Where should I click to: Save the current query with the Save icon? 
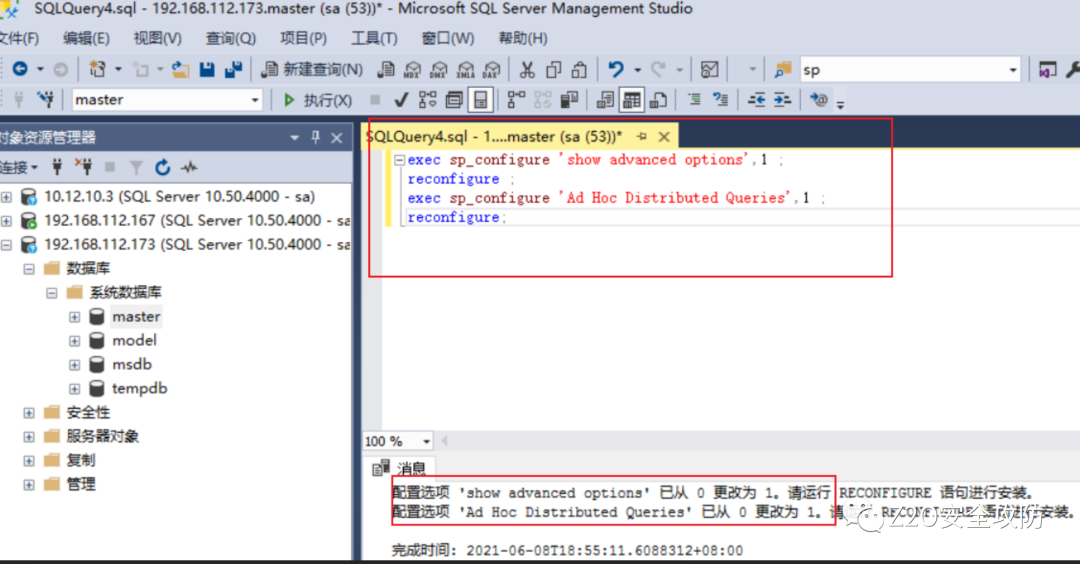[207, 69]
